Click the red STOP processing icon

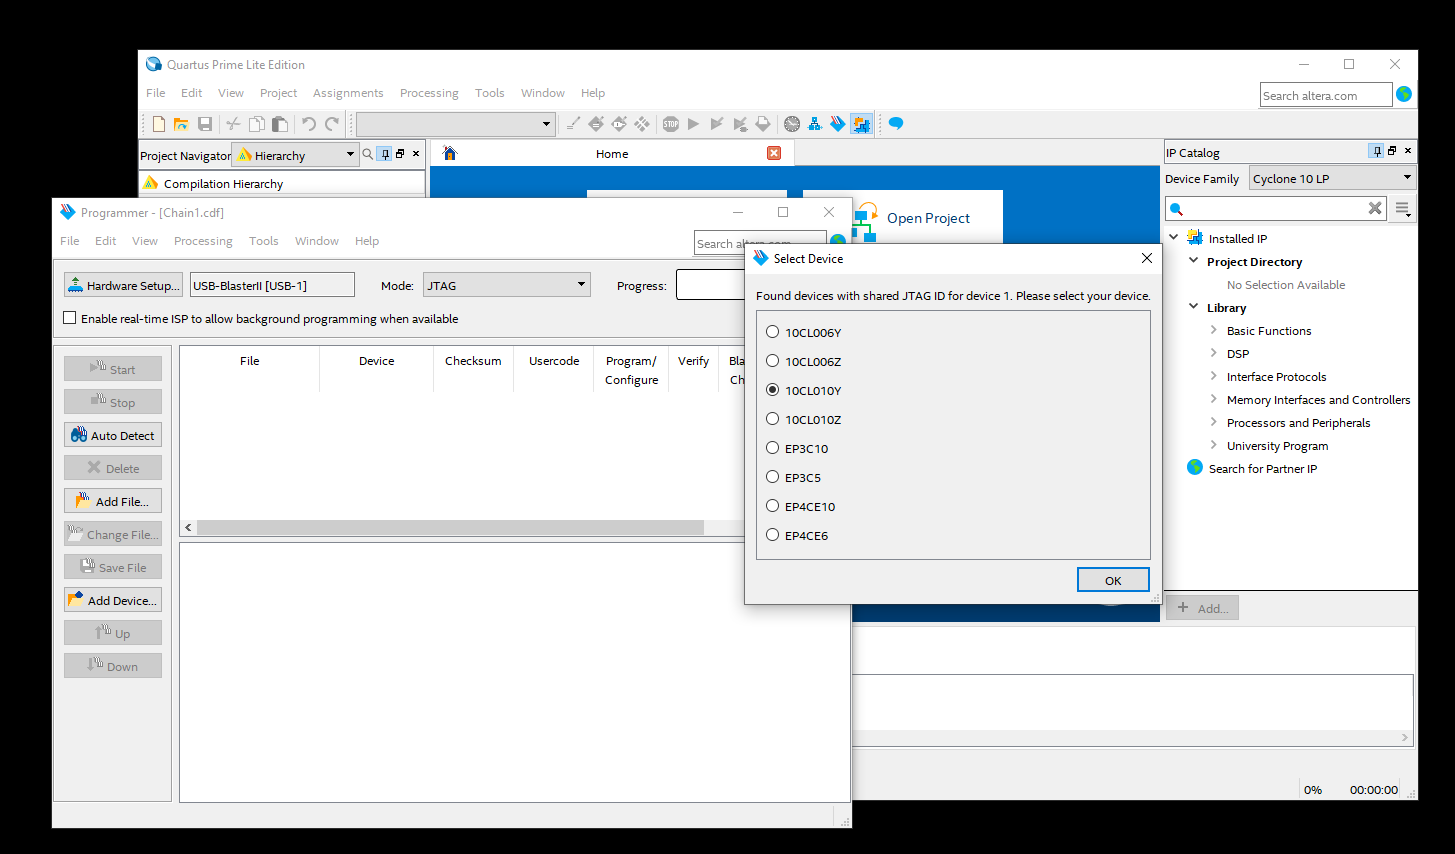(x=670, y=124)
